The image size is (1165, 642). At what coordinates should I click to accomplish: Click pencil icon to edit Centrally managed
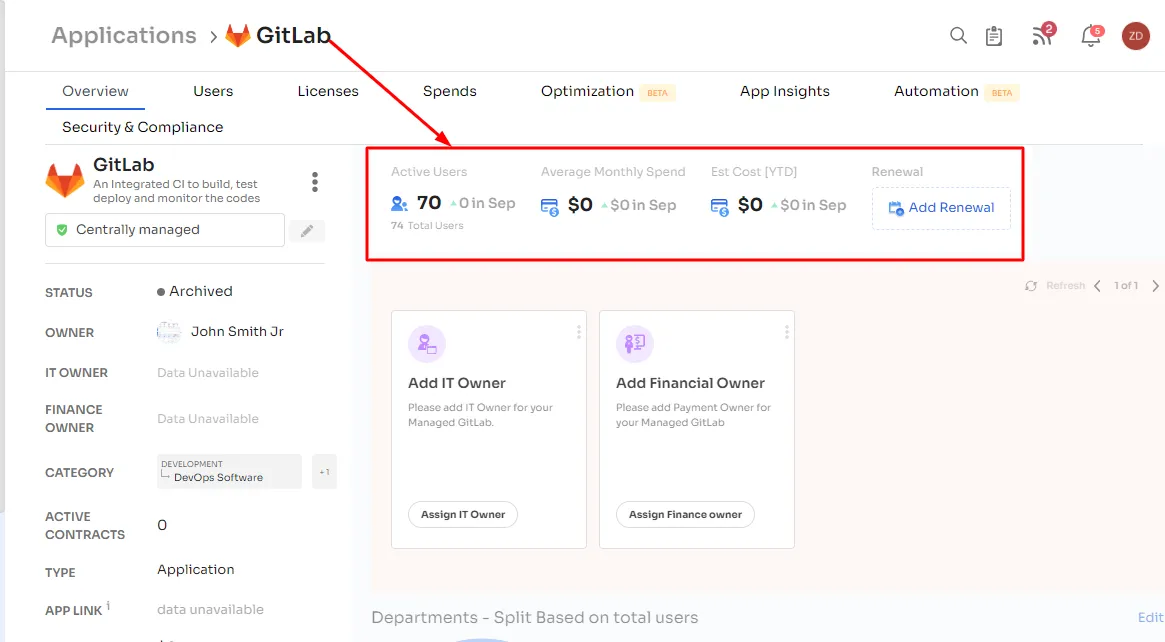(x=307, y=231)
